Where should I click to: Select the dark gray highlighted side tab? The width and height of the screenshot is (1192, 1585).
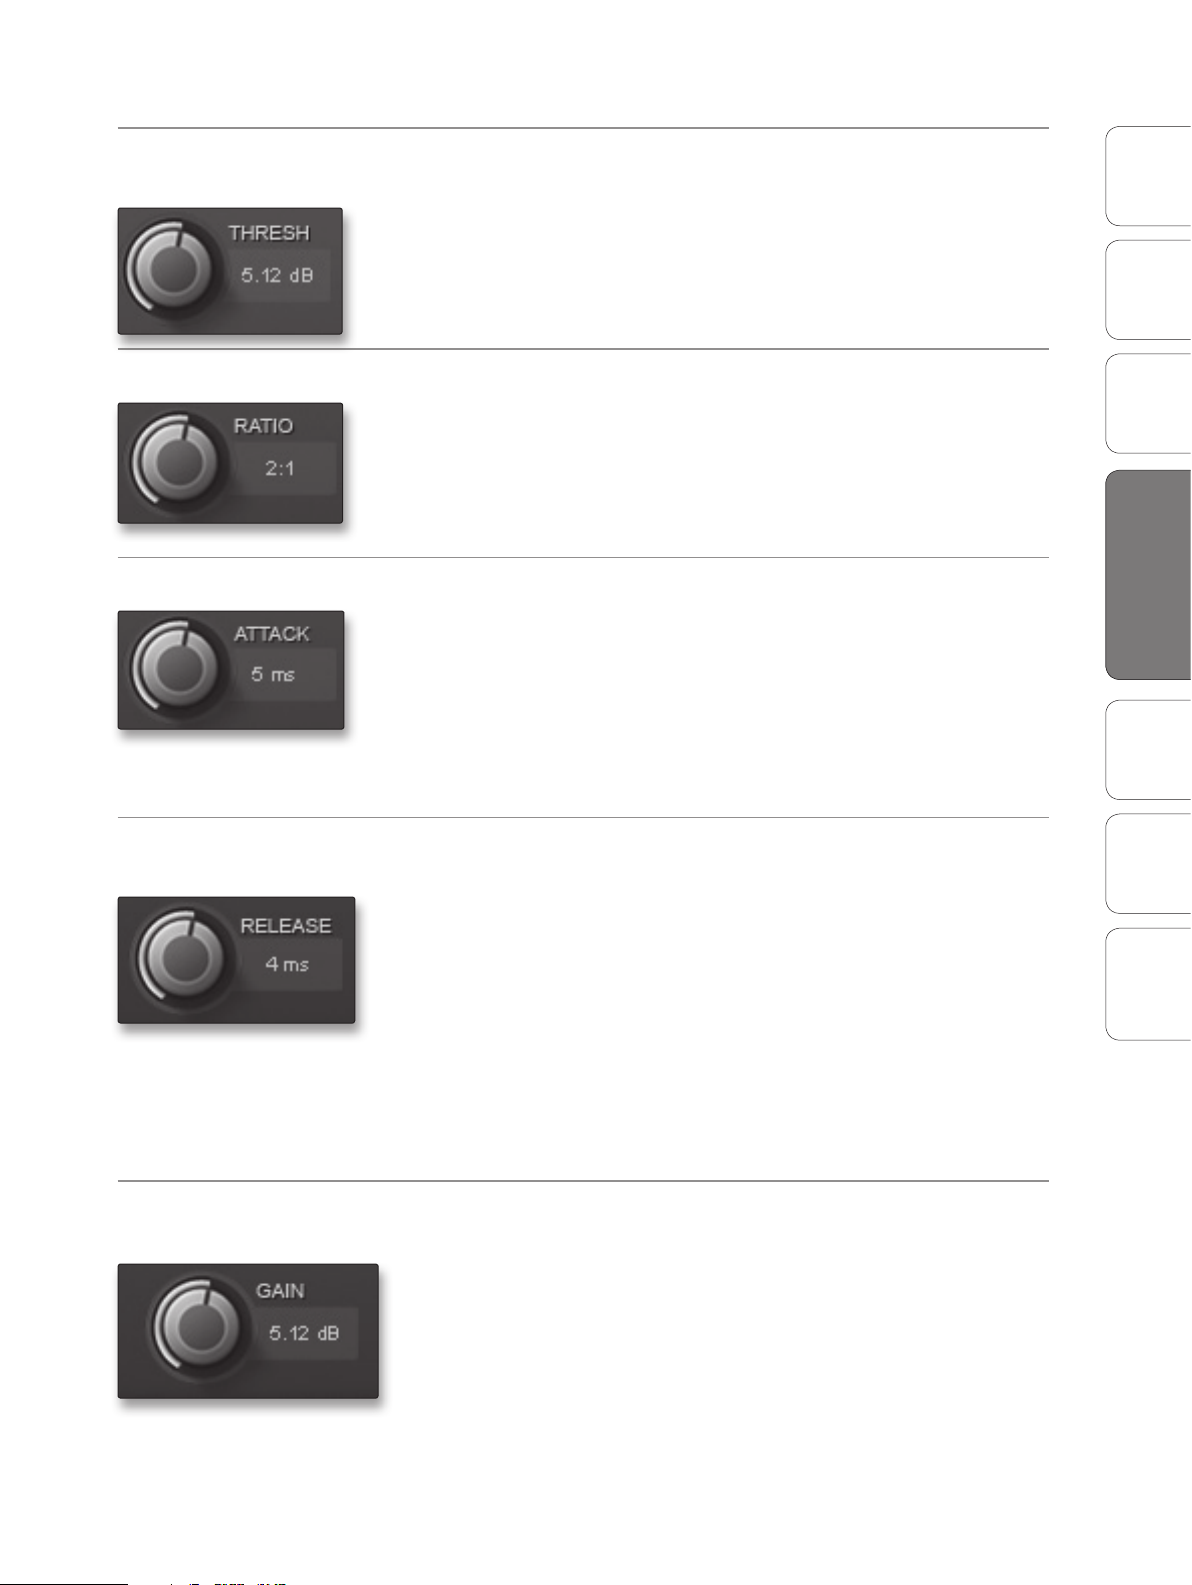click(1148, 575)
